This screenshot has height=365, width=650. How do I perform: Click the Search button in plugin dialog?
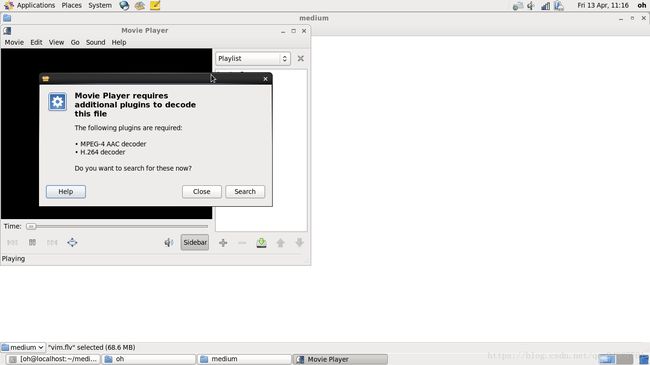coord(245,192)
